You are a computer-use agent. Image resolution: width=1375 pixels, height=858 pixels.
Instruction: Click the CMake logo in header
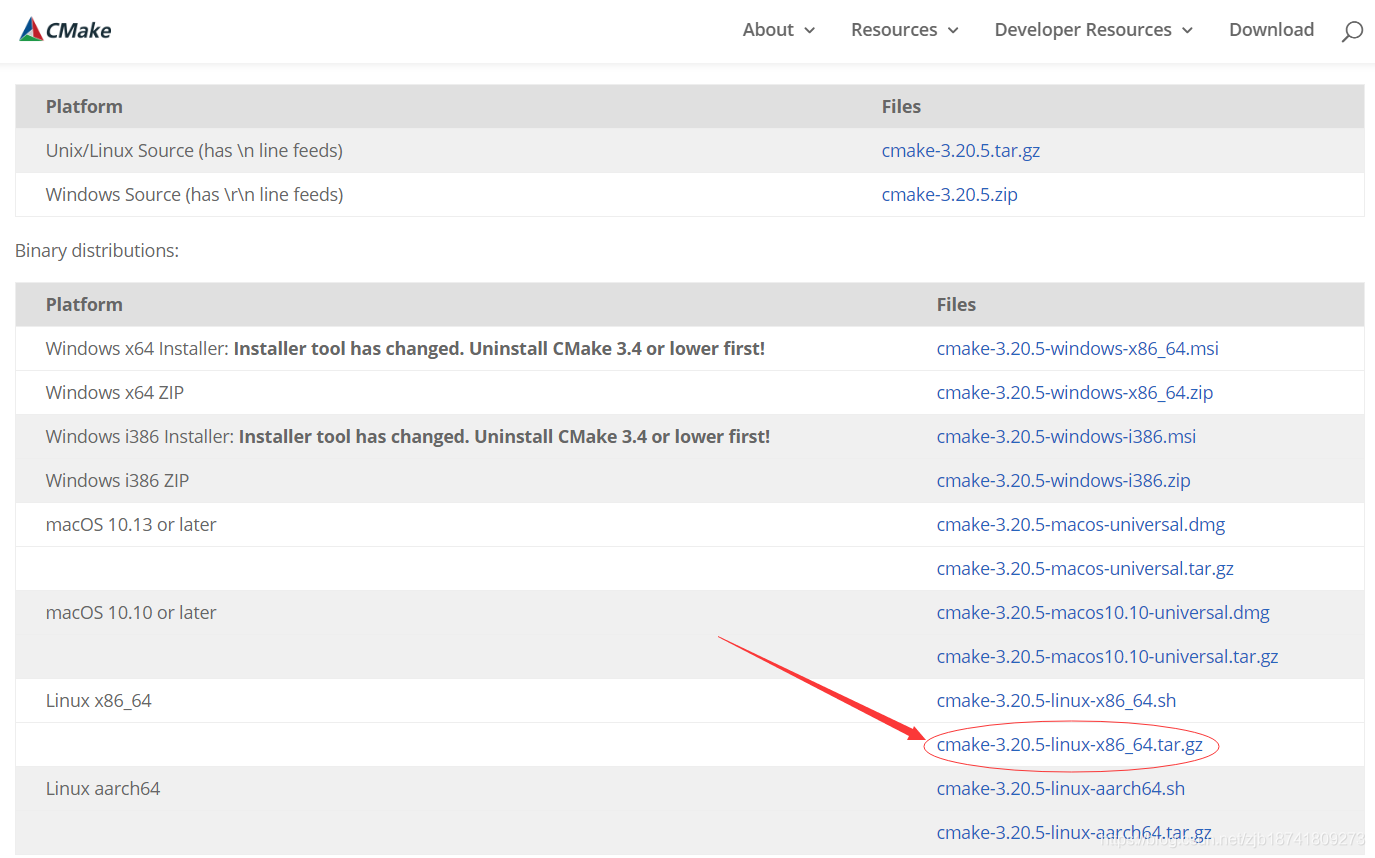click(65, 30)
